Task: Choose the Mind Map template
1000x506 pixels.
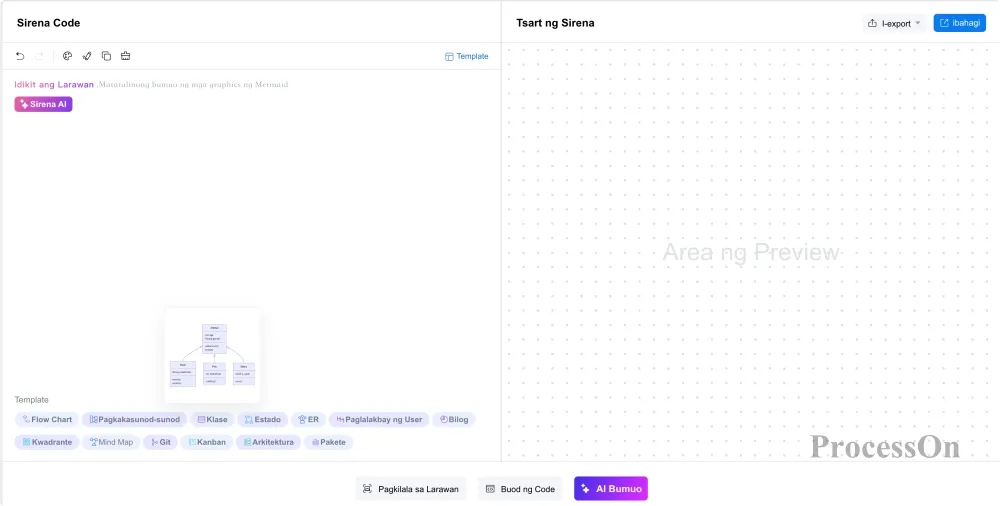Action: [x=112, y=442]
